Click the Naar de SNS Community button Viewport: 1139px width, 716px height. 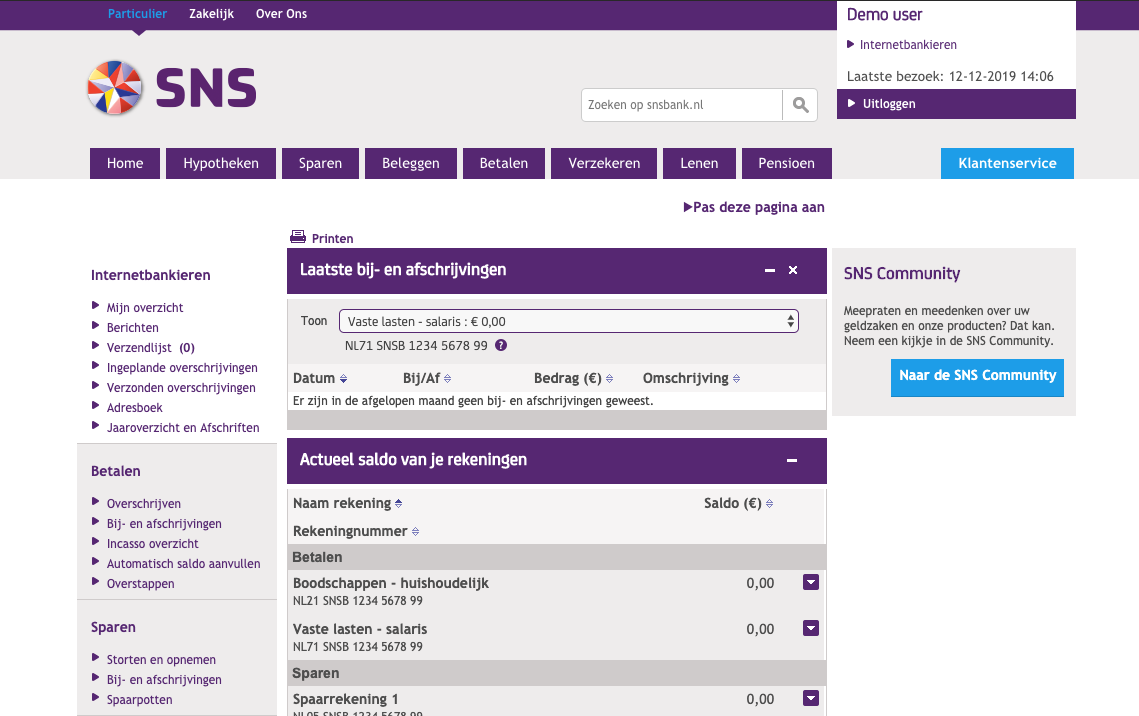tap(978, 378)
